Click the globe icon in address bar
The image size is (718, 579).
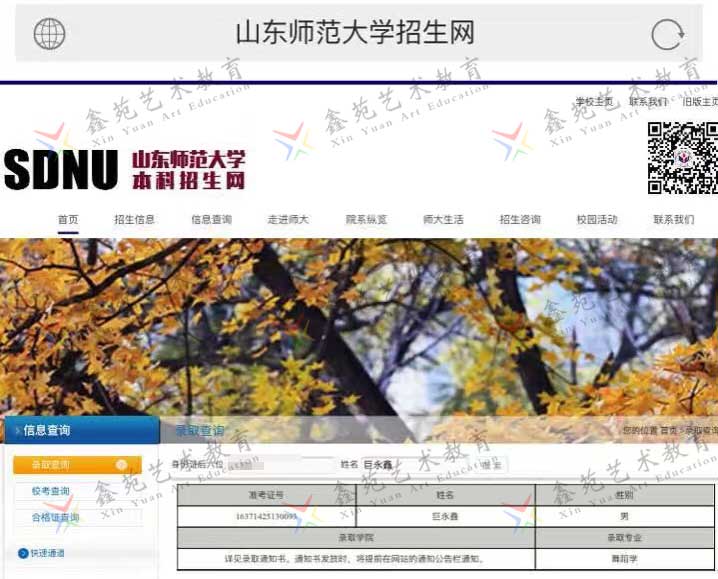[49, 34]
